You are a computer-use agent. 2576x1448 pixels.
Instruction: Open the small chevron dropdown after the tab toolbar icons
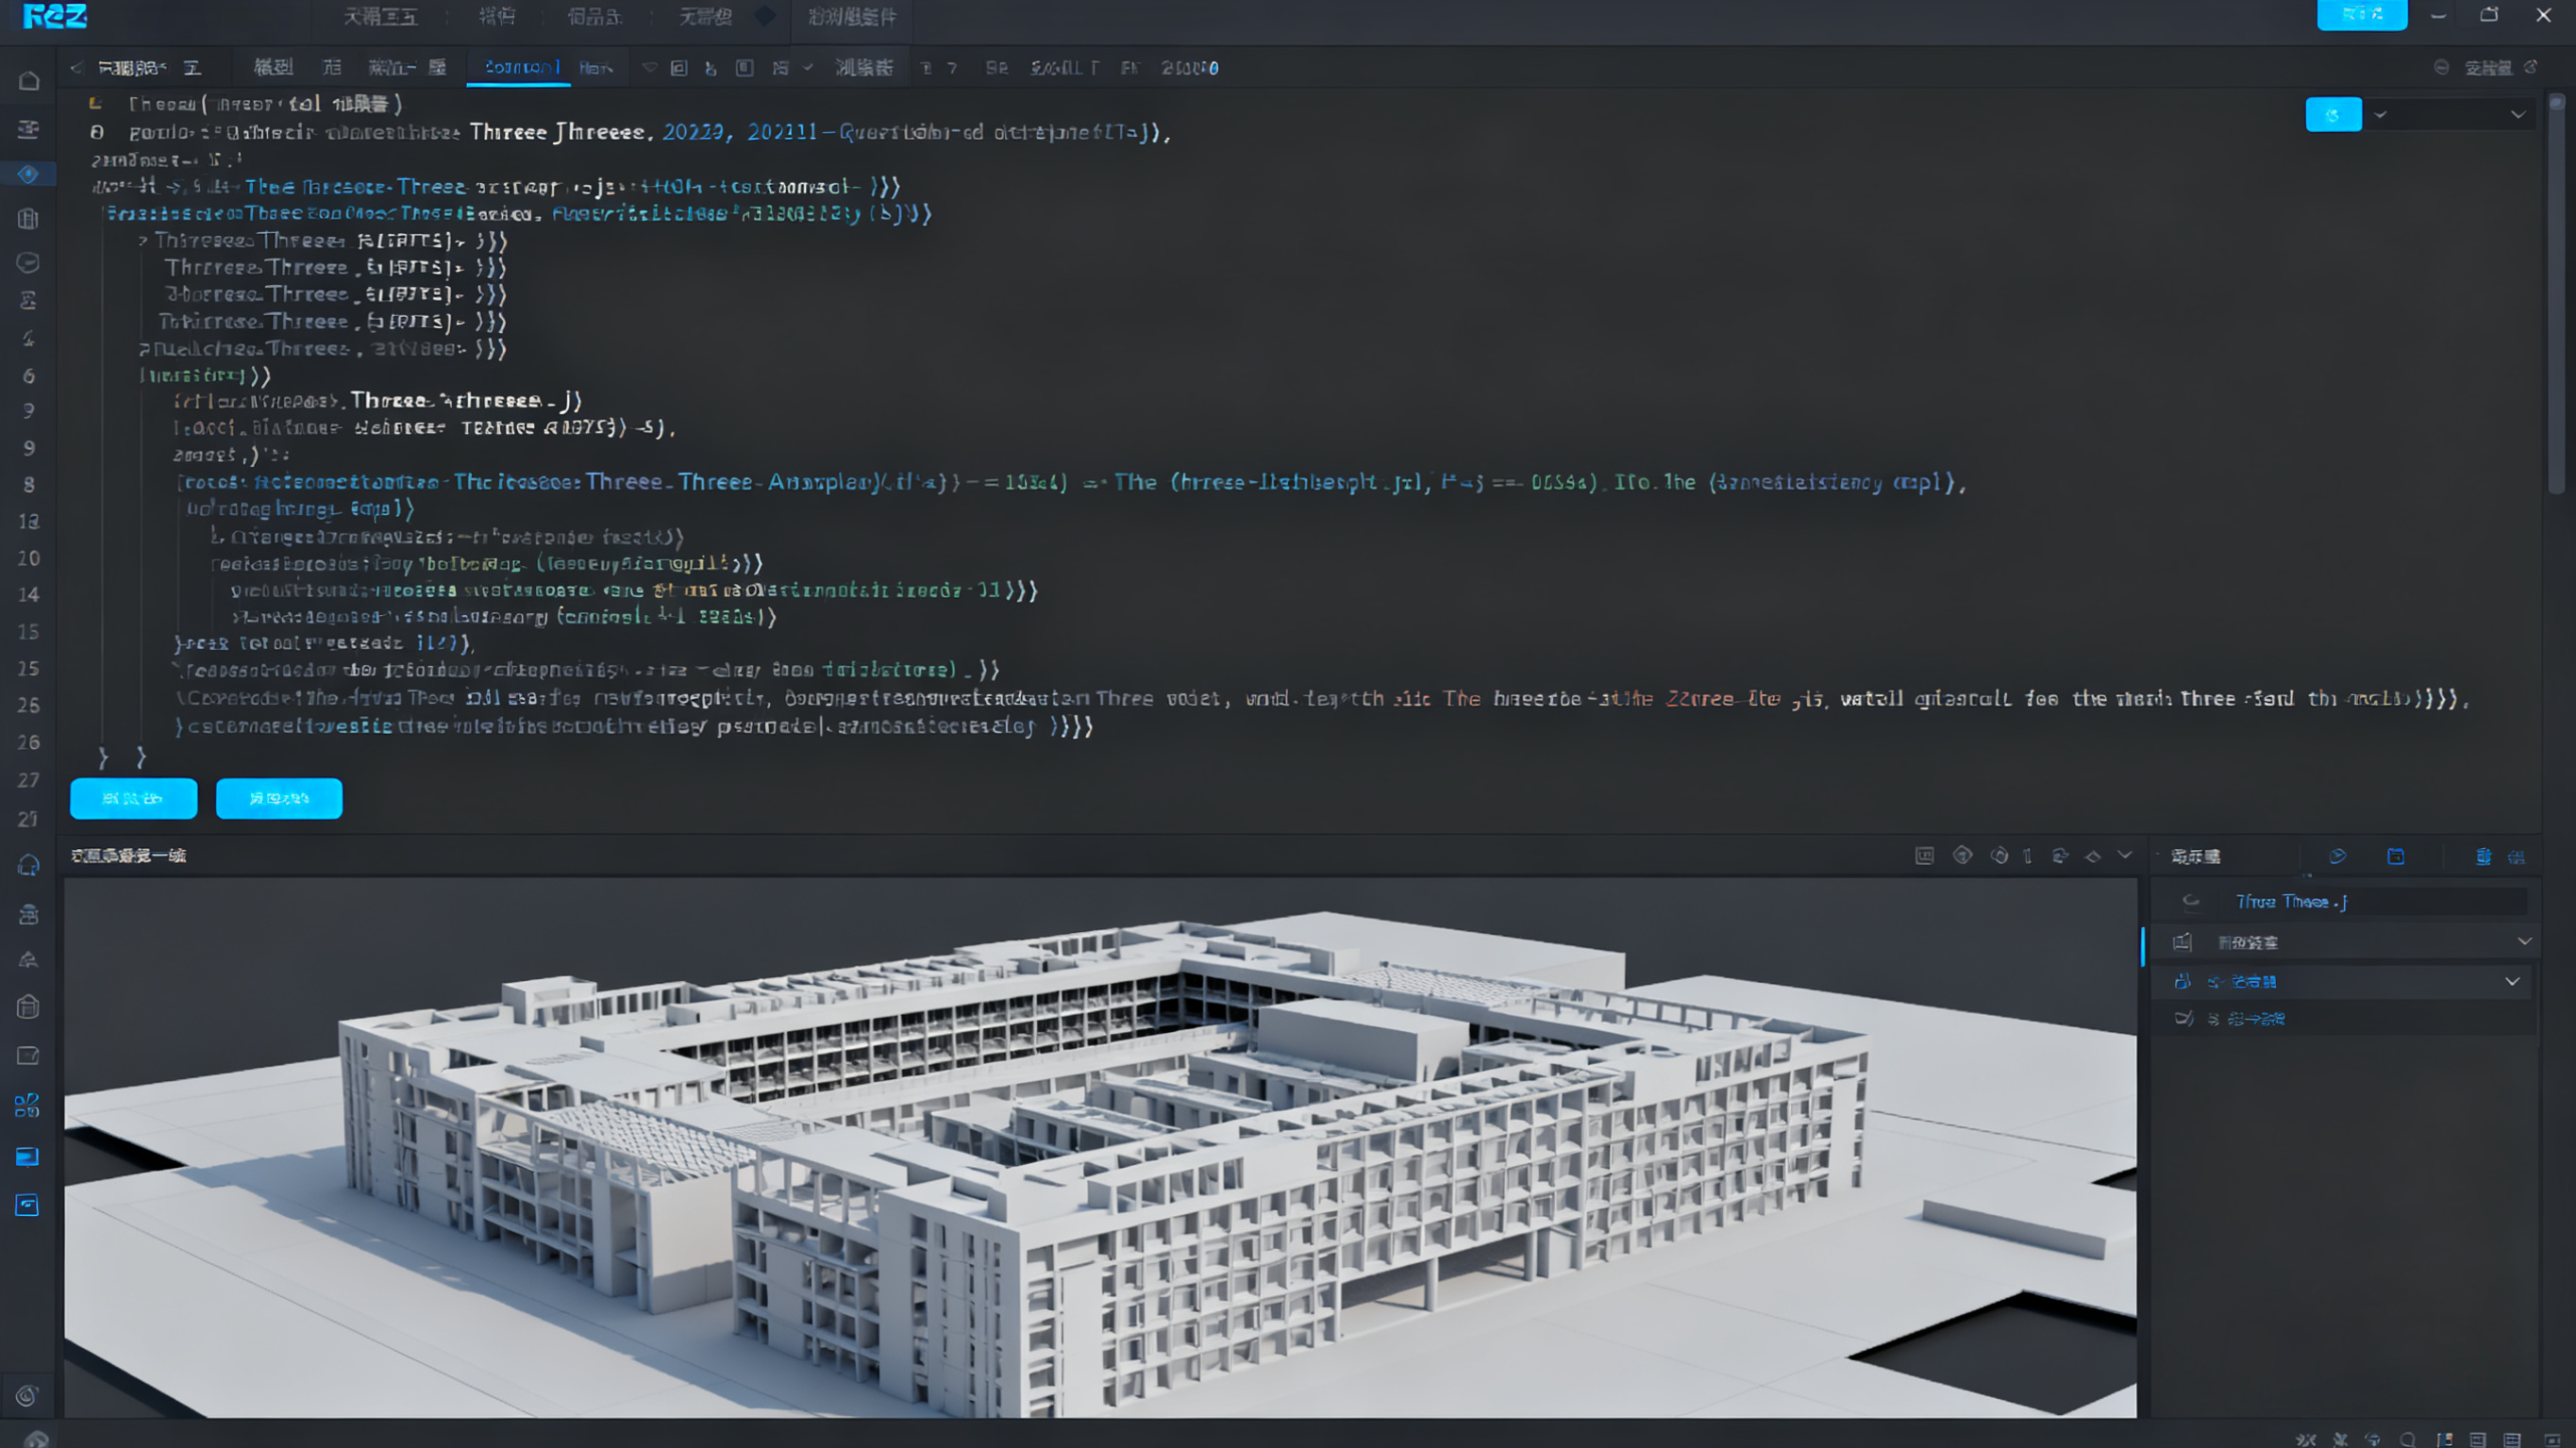tap(808, 68)
